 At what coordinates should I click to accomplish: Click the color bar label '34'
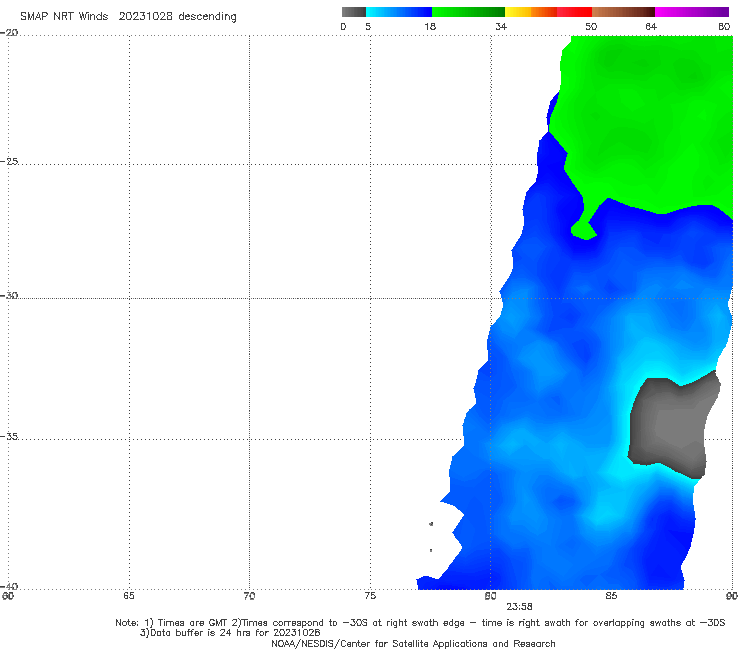[x=501, y=26]
